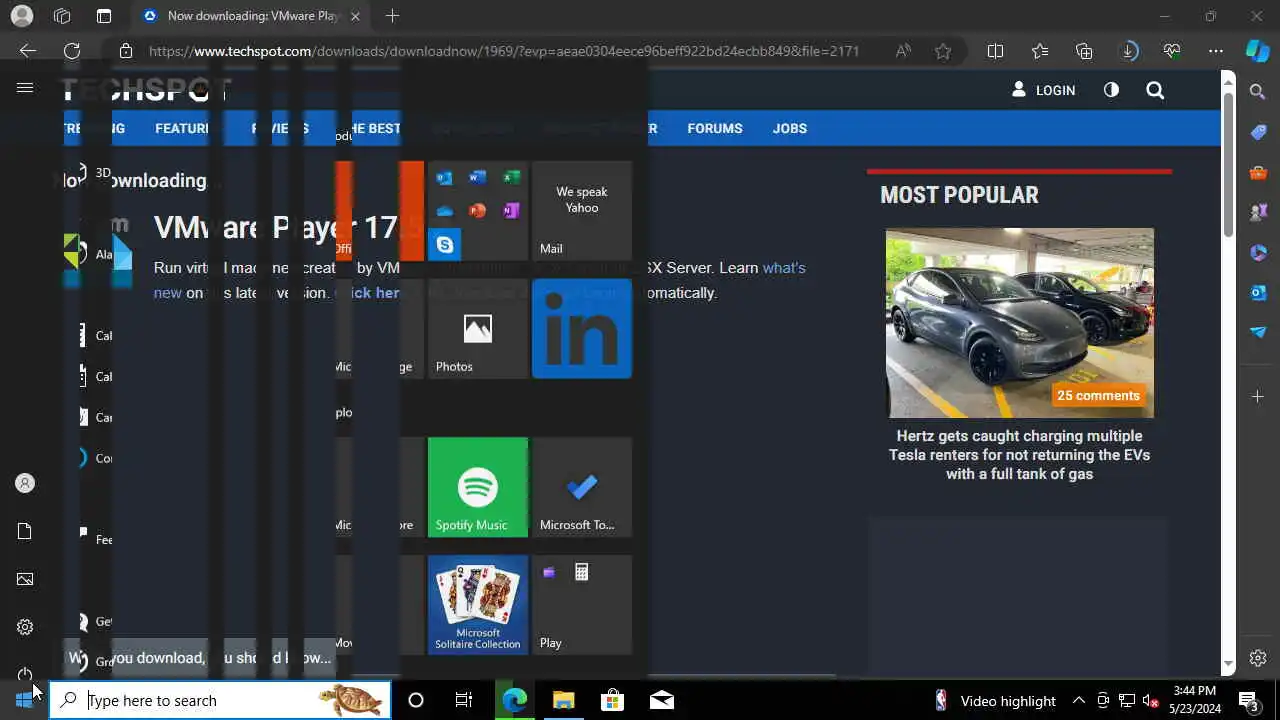This screenshot has height=720, width=1280.
Task: Open the Favorites list
Action: (x=1040, y=51)
